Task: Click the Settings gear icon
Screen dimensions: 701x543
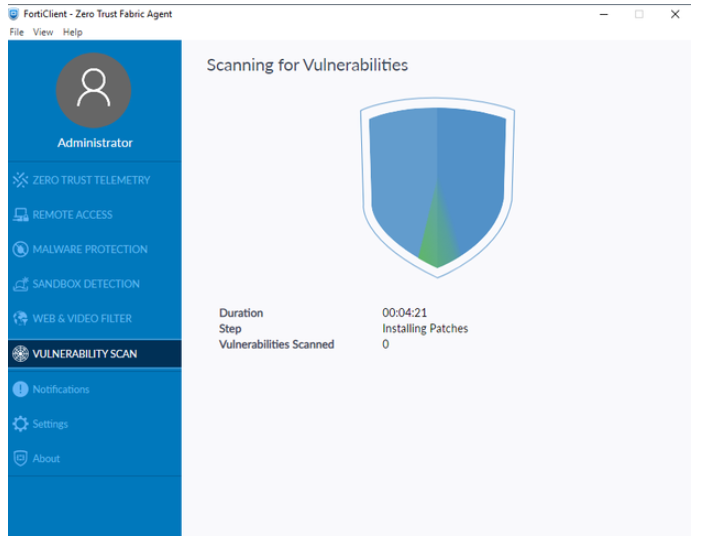Action: [x=21, y=424]
